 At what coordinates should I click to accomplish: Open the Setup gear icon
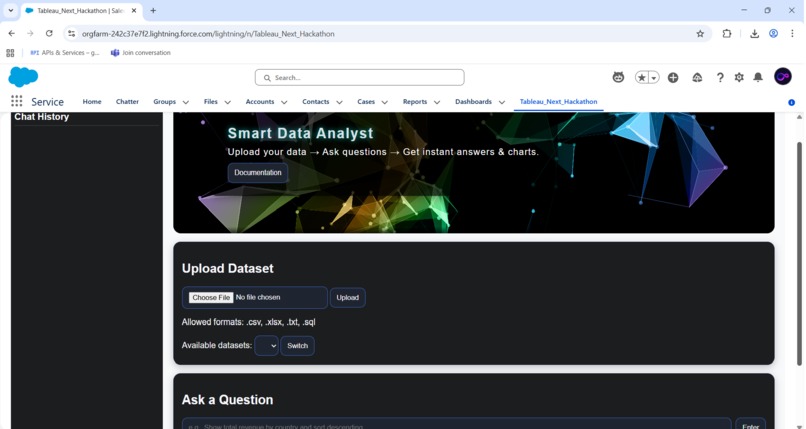(x=739, y=77)
